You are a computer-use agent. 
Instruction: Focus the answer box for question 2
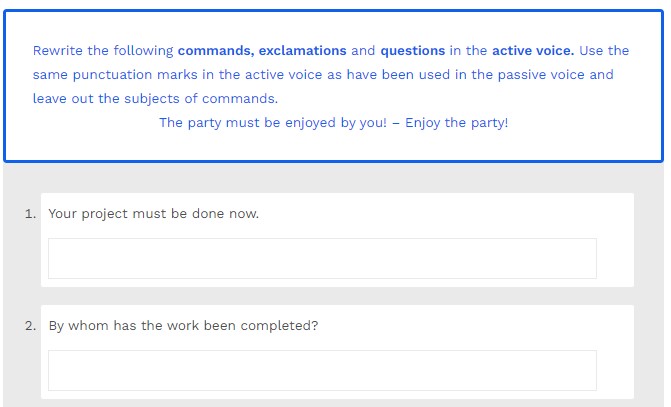pos(322,370)
